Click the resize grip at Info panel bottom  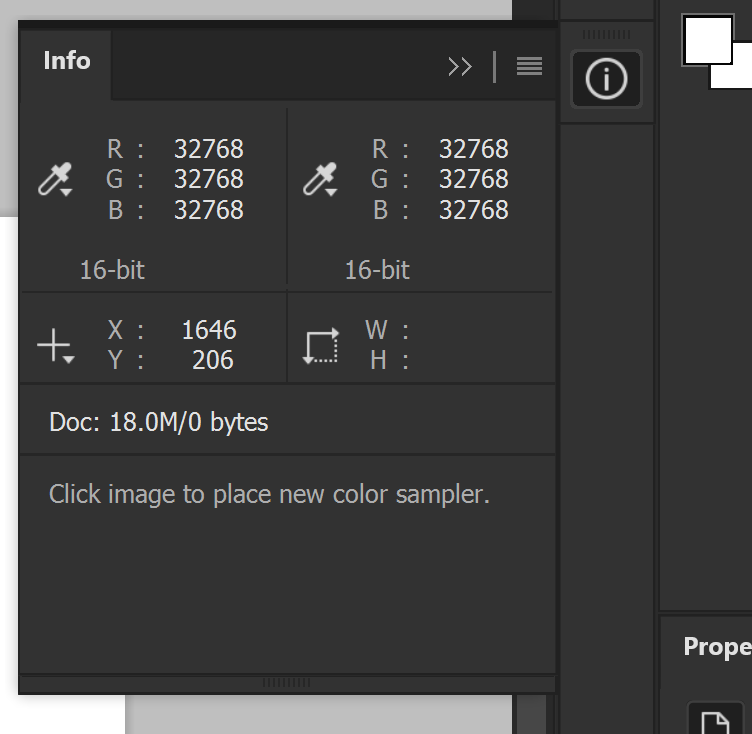click(x=287, y=683)
